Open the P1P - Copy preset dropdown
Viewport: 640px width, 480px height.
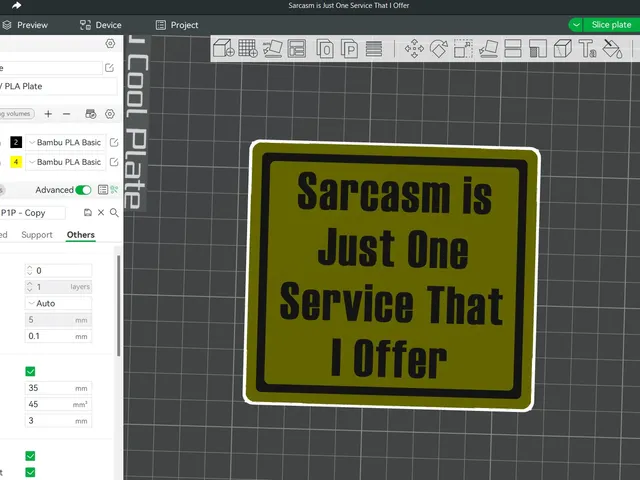33,213
